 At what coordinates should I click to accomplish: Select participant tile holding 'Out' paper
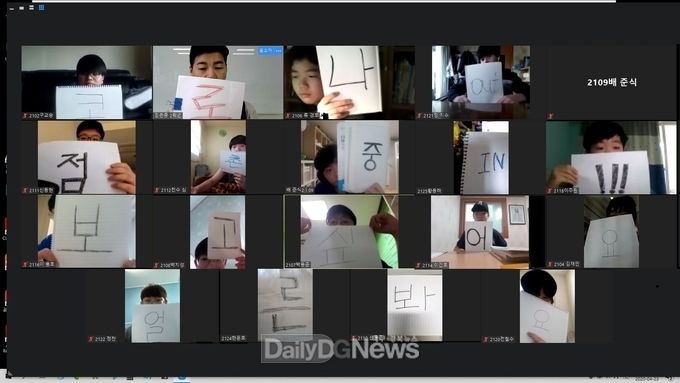[481, 82]
